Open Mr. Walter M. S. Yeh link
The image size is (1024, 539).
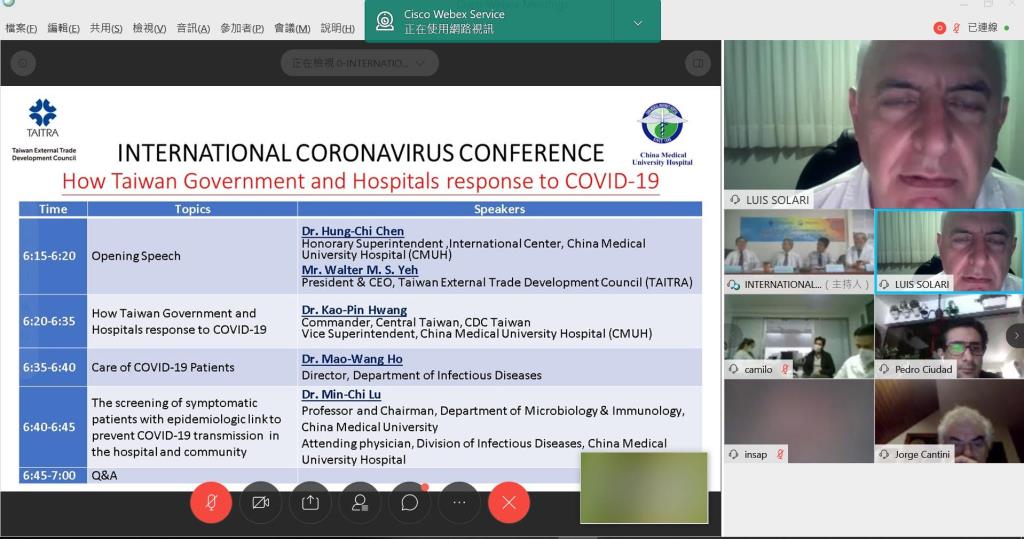(x=360, y=270)
